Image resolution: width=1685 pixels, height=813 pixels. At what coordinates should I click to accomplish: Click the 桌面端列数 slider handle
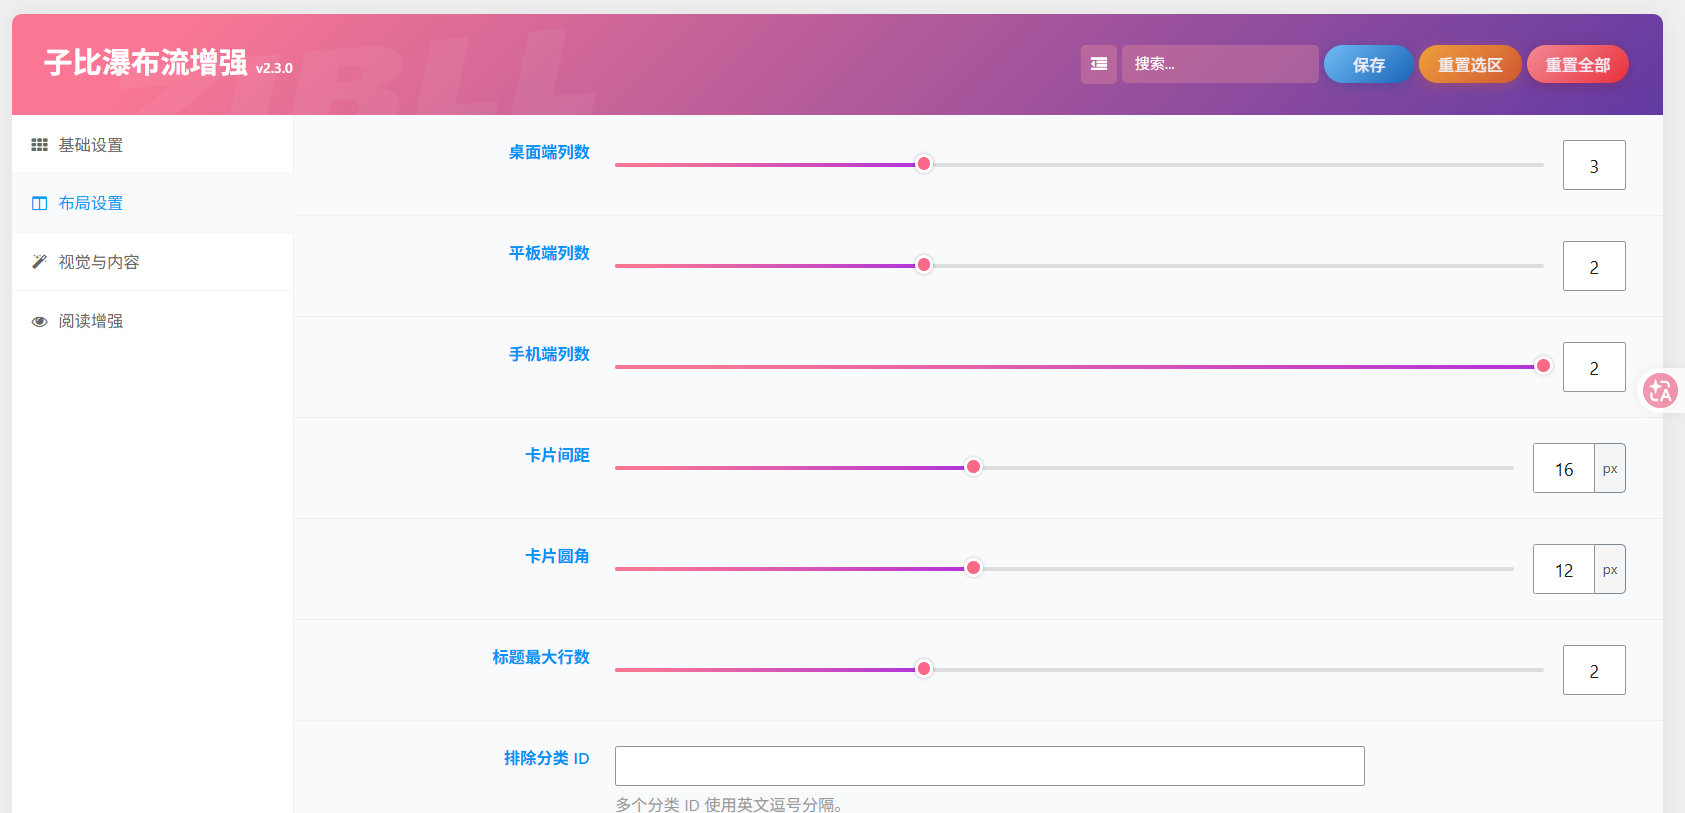coord(924,164)
